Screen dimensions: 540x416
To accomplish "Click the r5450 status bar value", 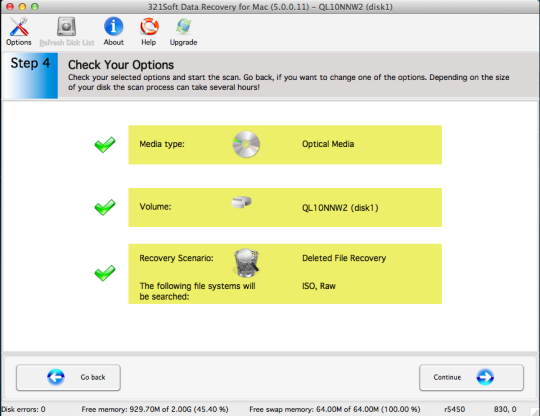I will point(455,409).
